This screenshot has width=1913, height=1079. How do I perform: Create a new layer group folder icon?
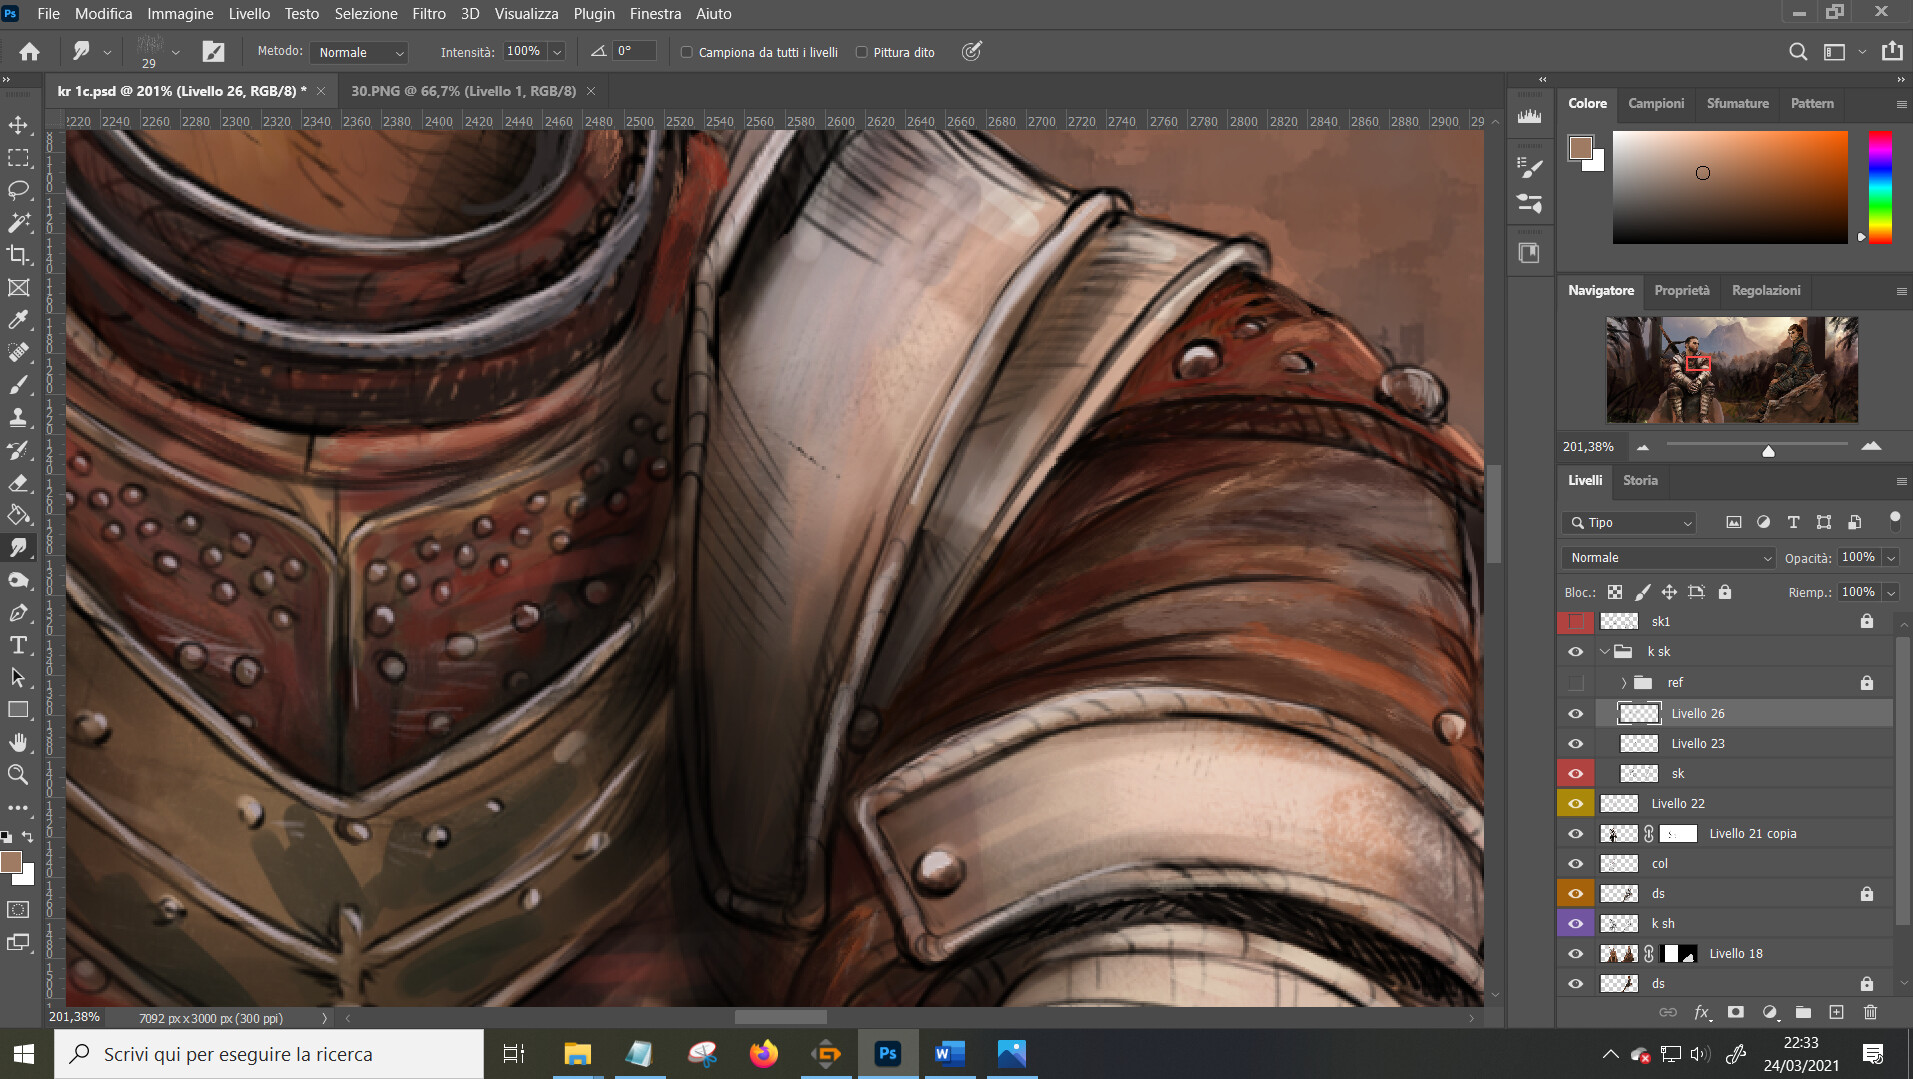[x=1803, y=1012]
